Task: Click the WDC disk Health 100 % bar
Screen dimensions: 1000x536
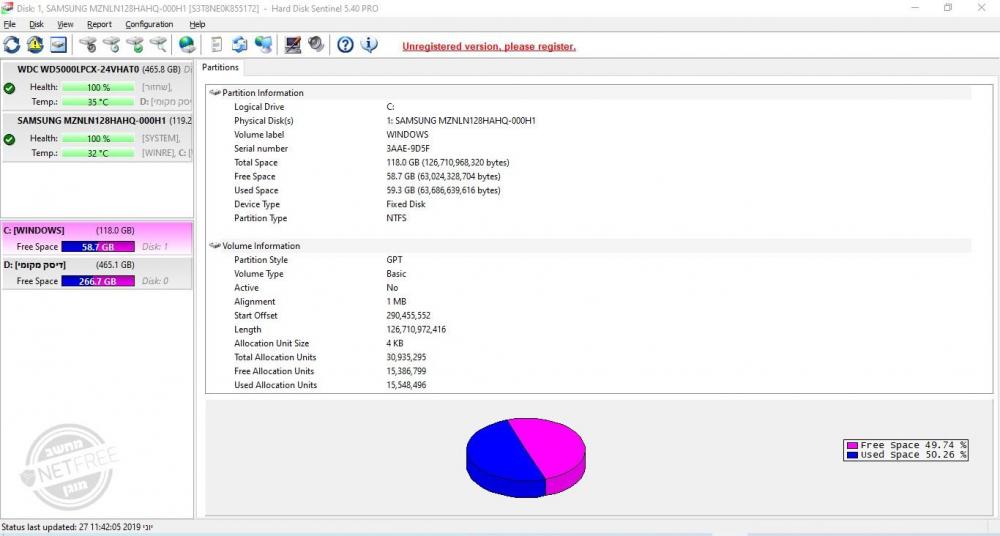Action: pos(98,87)
